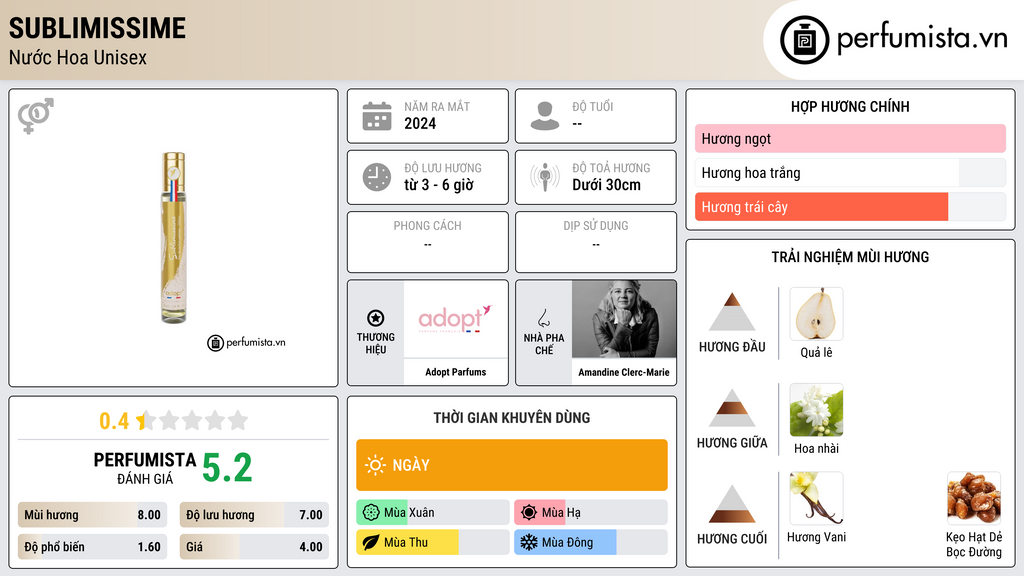Click the TRẢI NGHIỆM MÙI HƯƠNG heading
The height and width of the screenshot is (576, 1024).
pos(850,257)
